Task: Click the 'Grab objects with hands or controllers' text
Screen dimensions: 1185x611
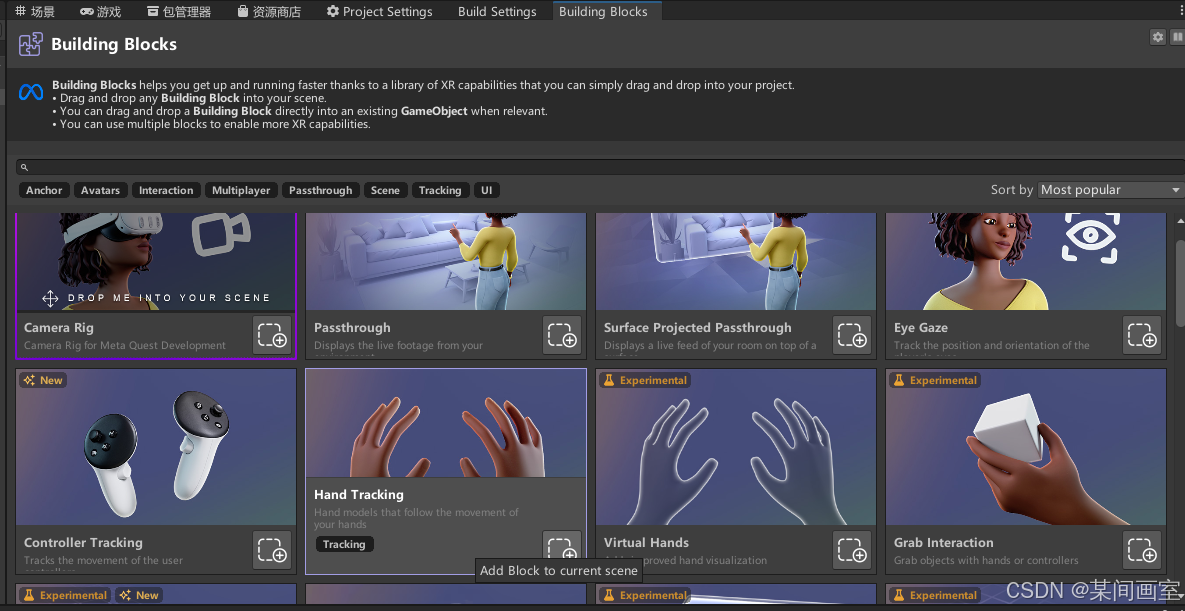Action: (x=986, y=560)
